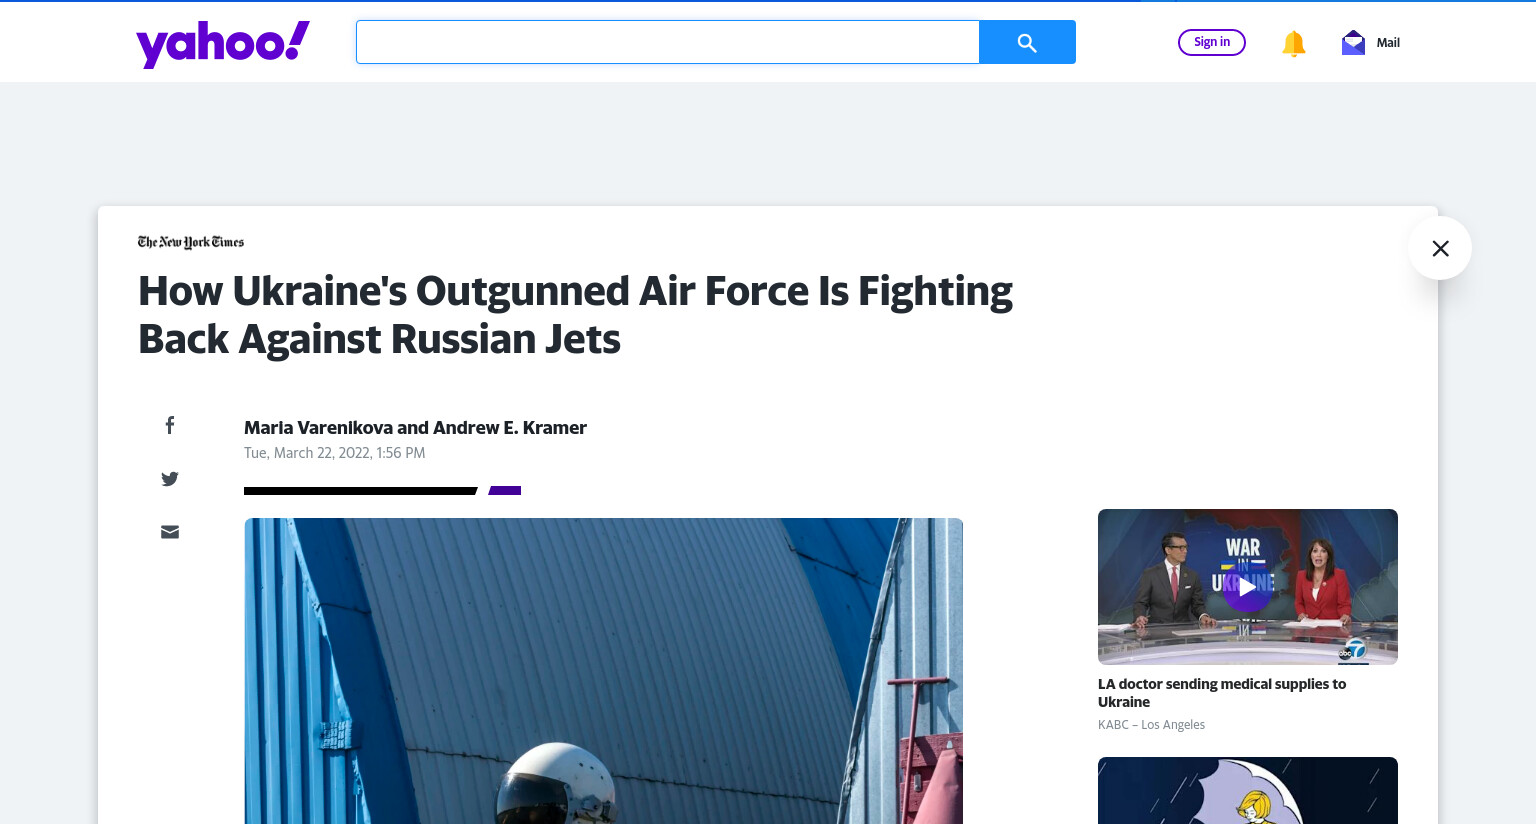The width and height of the screenshot is (1536, 824).
Task: Share the article via email icon
Action: pos(170,532)
